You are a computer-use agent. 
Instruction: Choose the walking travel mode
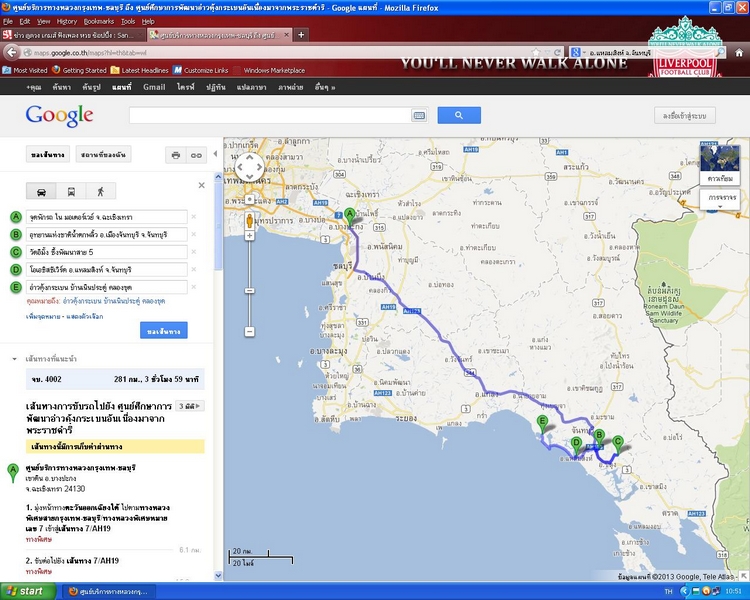tap(99, 191)
